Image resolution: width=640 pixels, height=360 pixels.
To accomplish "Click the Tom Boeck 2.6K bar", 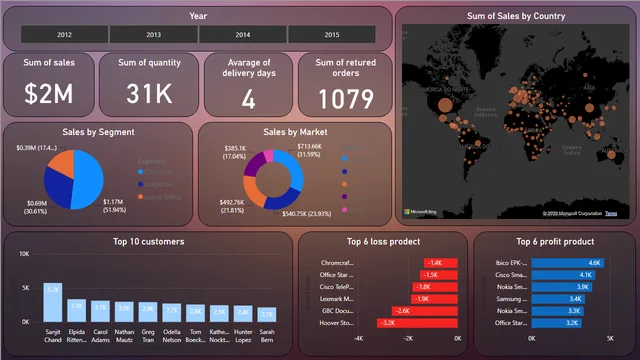I will pyautogui.click(x=195, y=313).
